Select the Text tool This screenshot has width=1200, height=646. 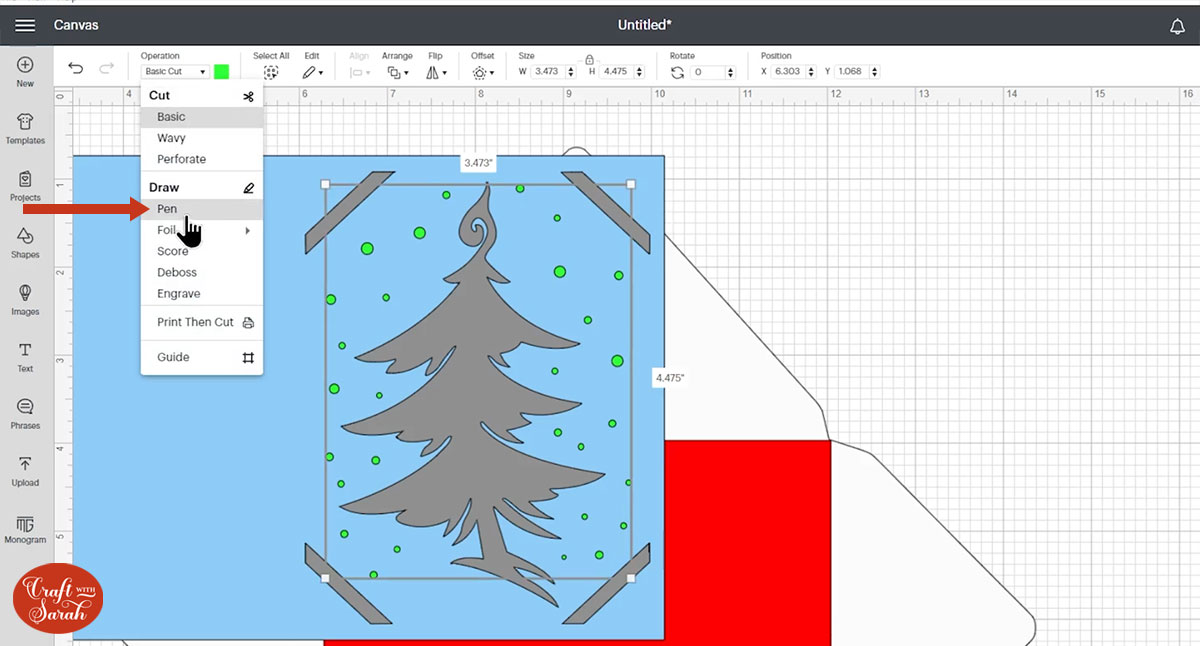[x=25, y=356]
